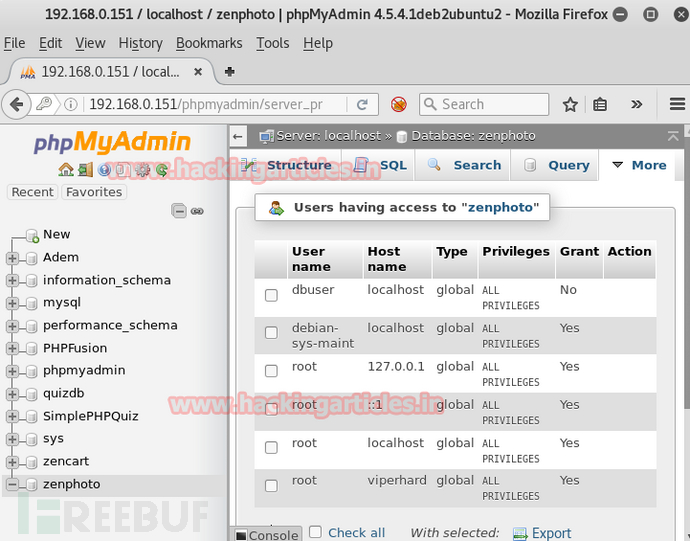Tick the checkbox for debian-sys-maint user
This screenshot has width=690, height=541.
pos(271,333)
